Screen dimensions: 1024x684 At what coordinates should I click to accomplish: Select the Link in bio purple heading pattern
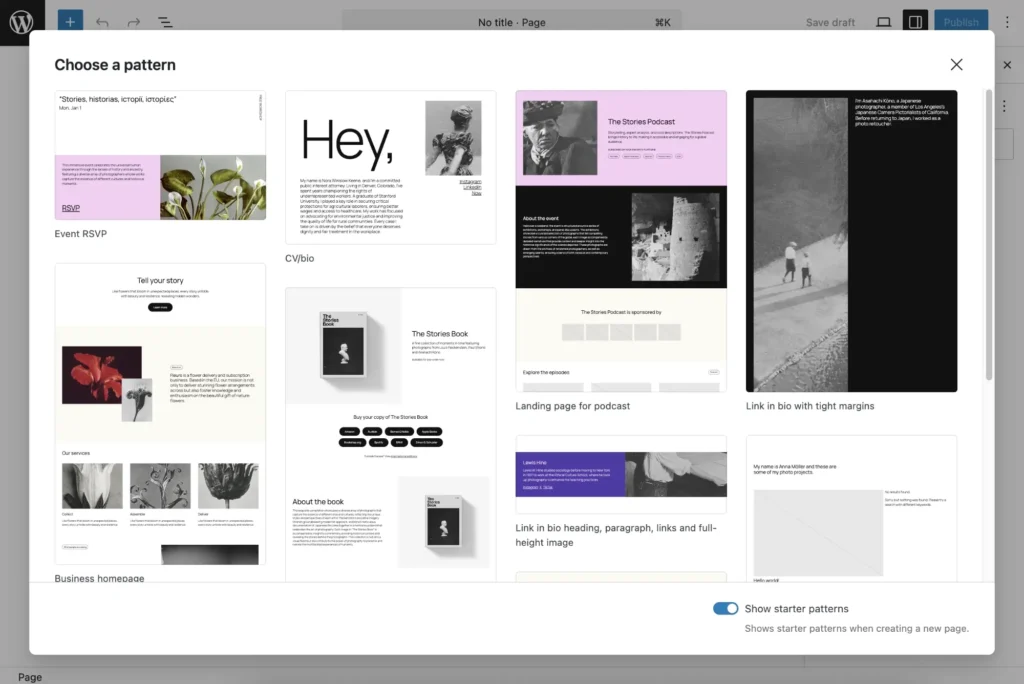pos(621,474)
